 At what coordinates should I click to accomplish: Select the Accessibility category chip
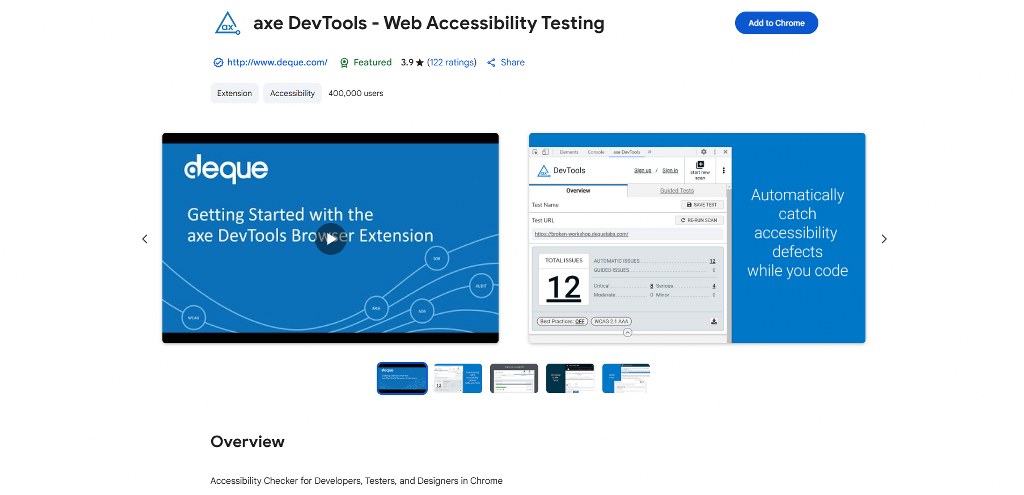tap(293, 93)
